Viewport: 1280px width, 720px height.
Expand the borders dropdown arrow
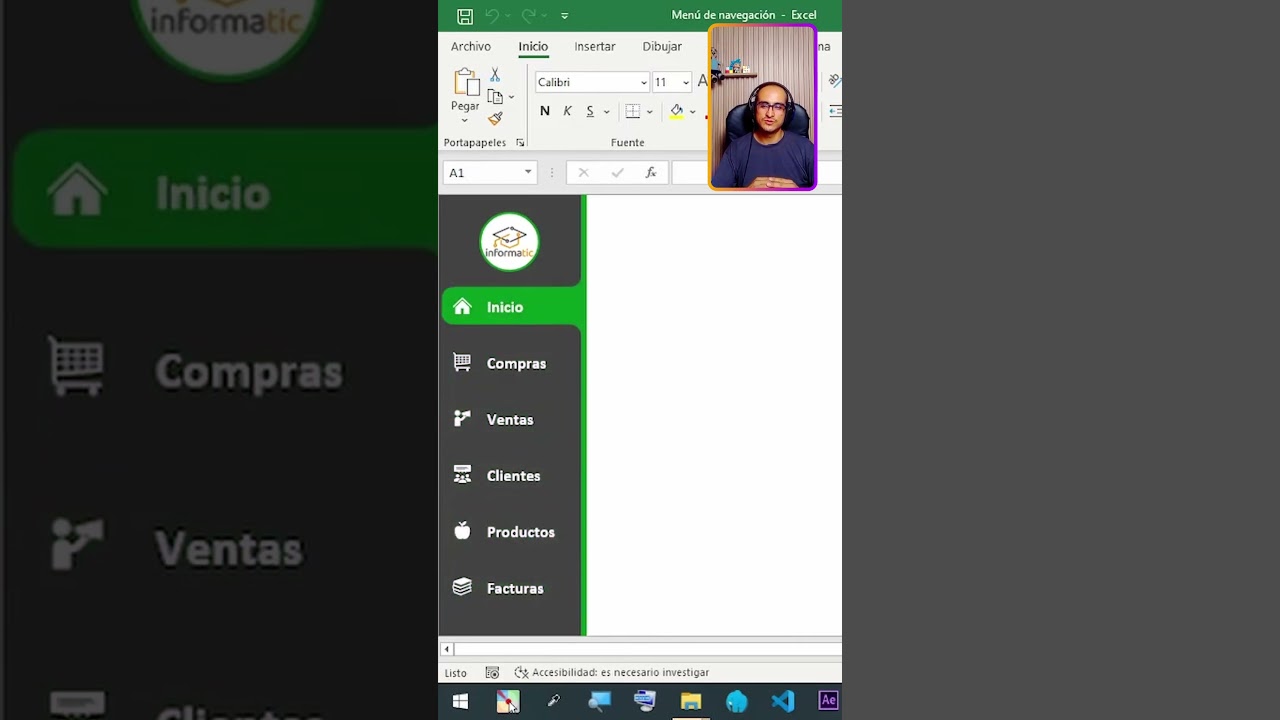(649, 112)
